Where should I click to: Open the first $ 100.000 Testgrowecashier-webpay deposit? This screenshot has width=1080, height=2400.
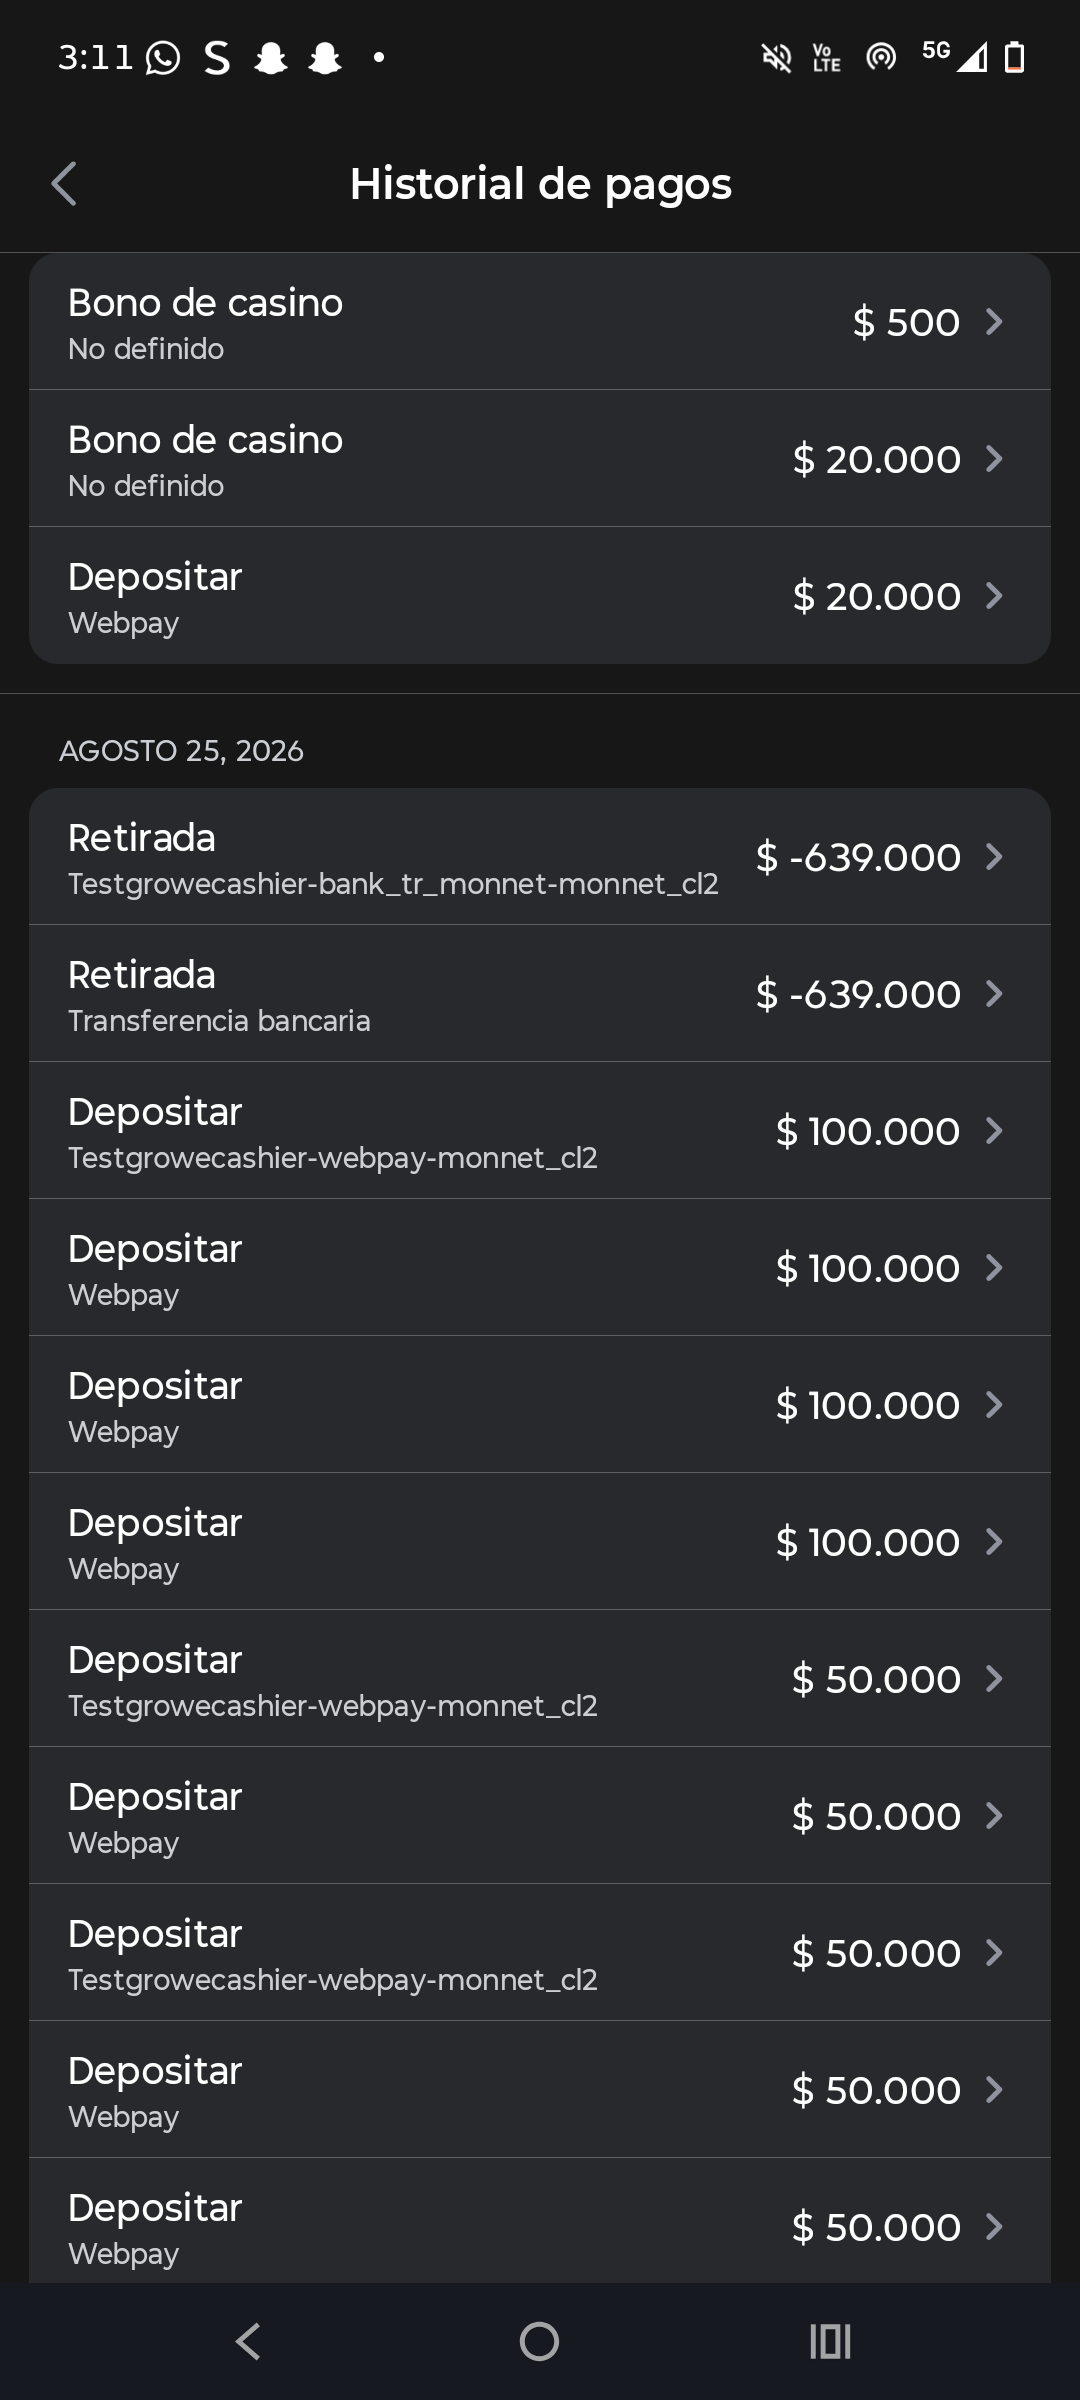click(540, 1131)
